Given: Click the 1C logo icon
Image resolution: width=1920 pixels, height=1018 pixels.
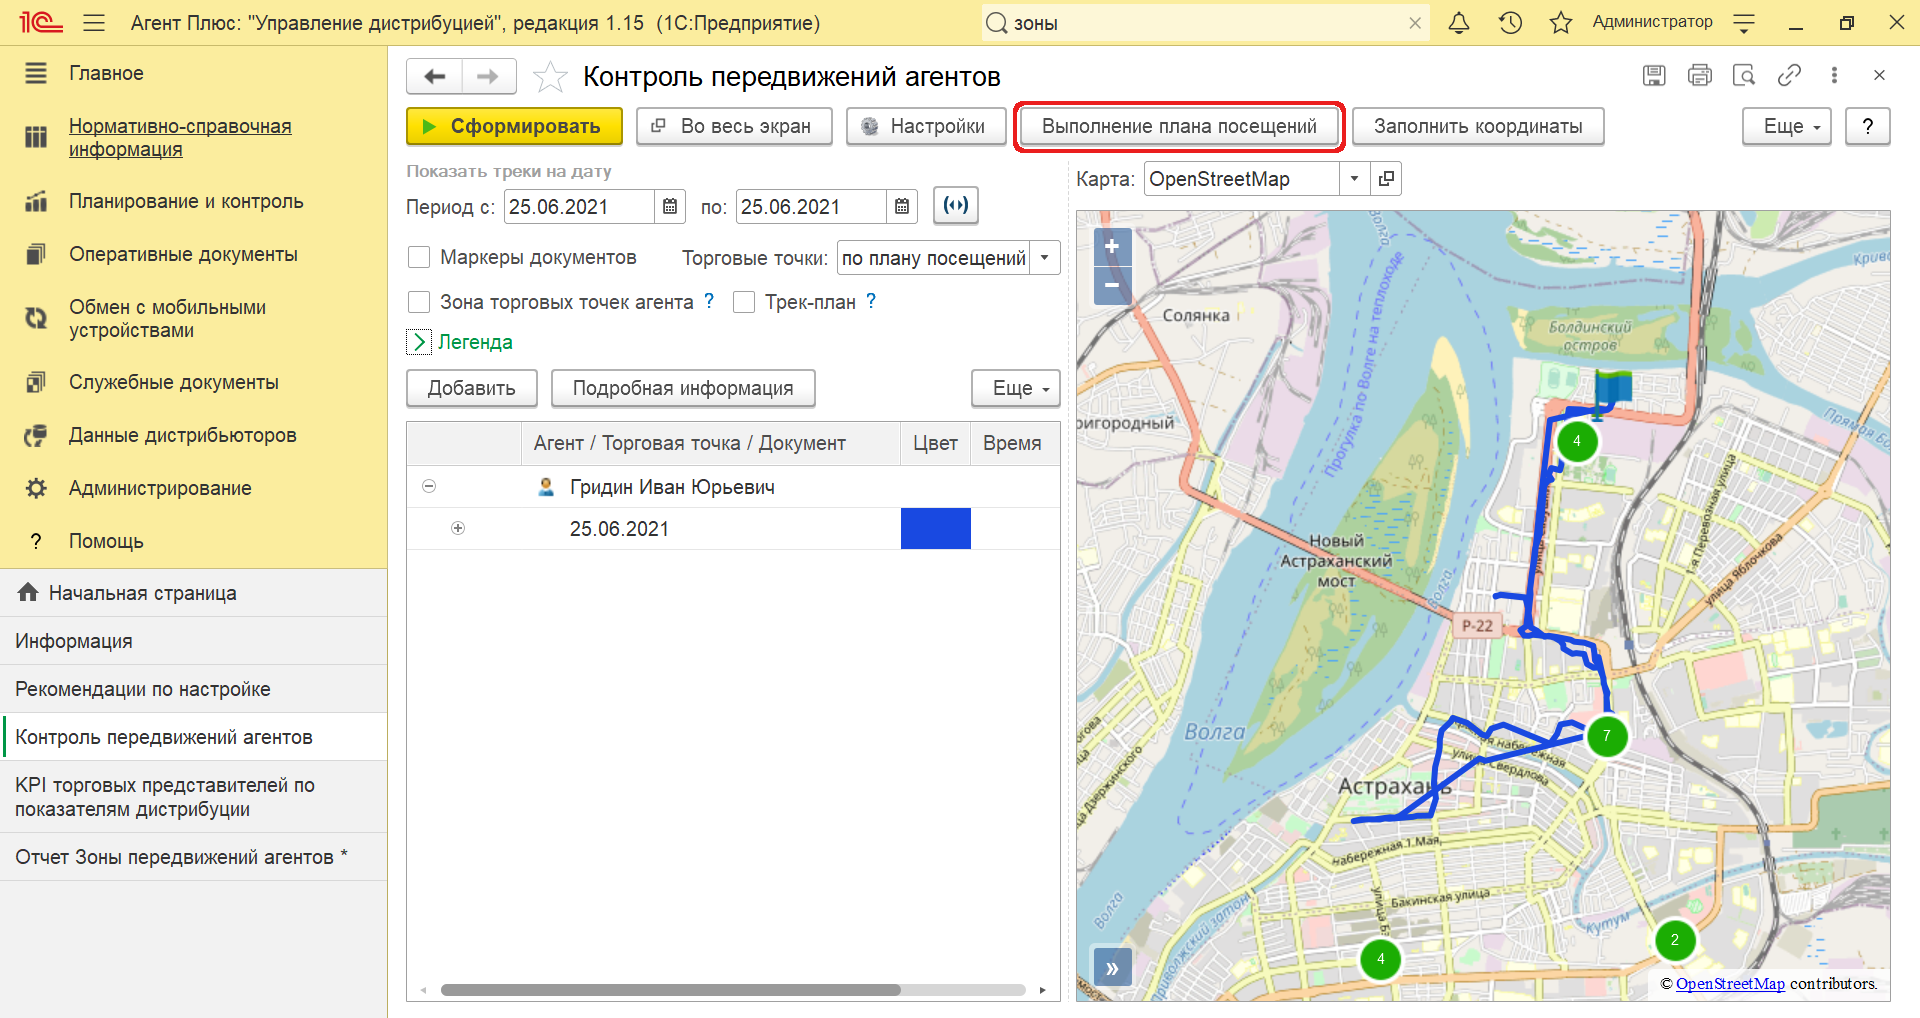Looking at the screenshot, I should click(x=41, y=23).
